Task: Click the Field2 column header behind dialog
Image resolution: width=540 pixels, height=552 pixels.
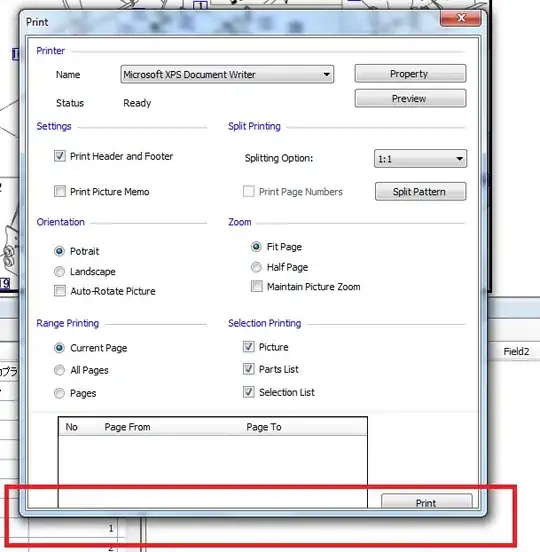Action: point(516,351)
